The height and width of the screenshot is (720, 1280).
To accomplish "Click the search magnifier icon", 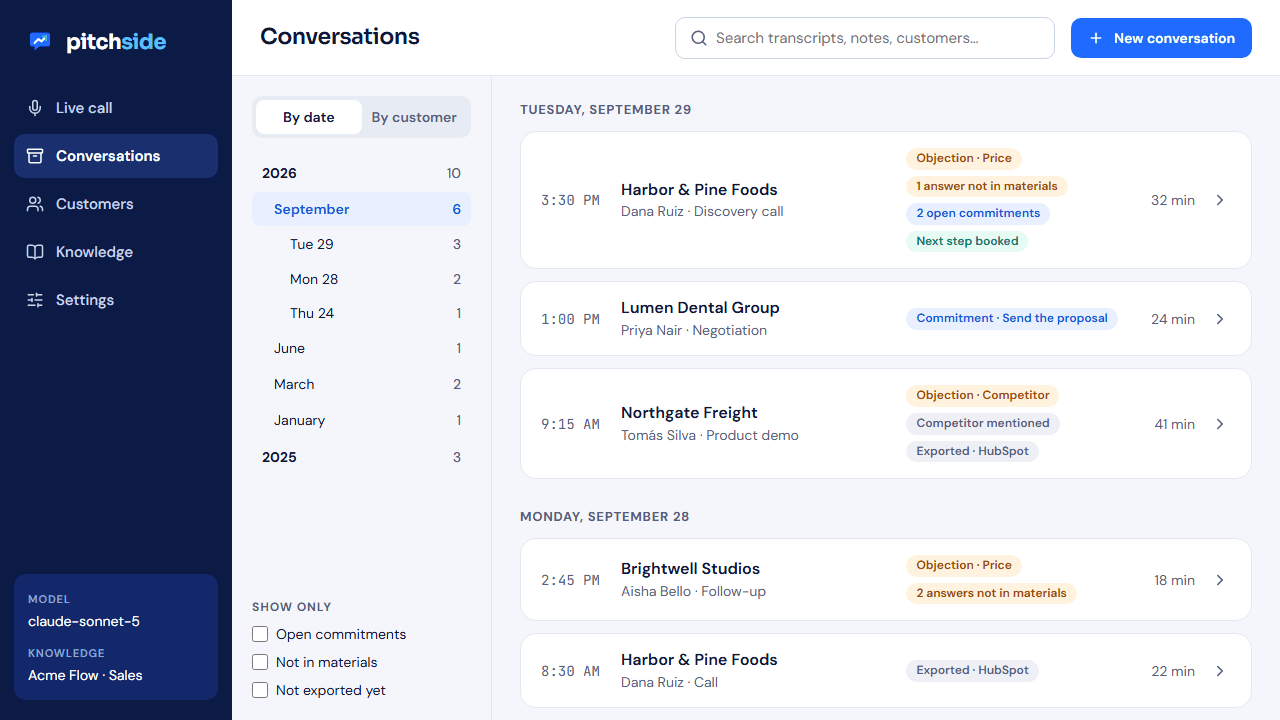I will pos(699,38).
